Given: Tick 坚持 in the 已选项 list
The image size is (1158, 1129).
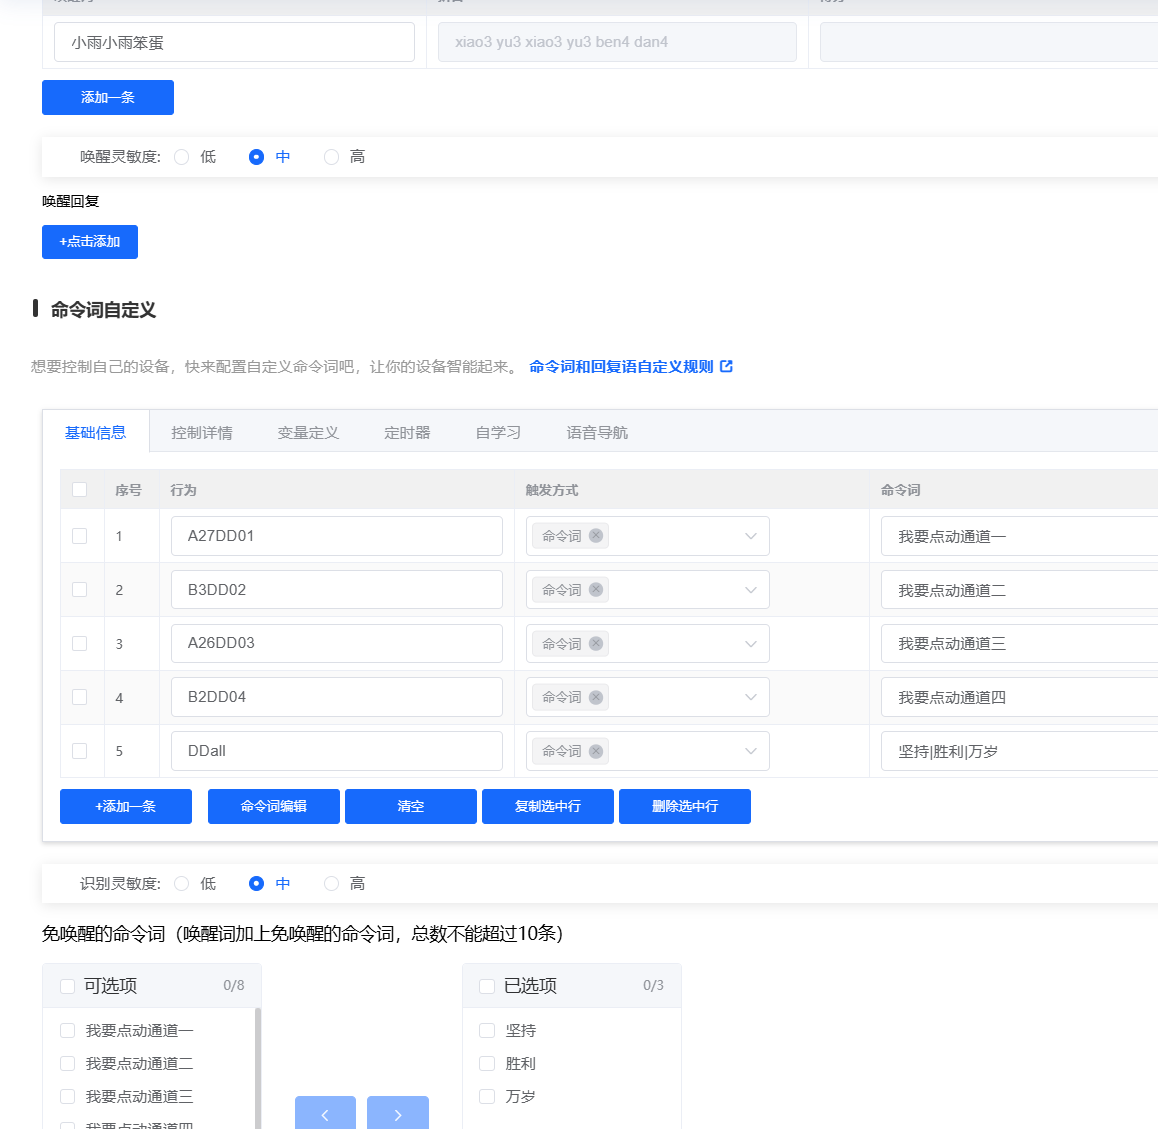Looking at the screenshot, I should tap(487, 1031).
